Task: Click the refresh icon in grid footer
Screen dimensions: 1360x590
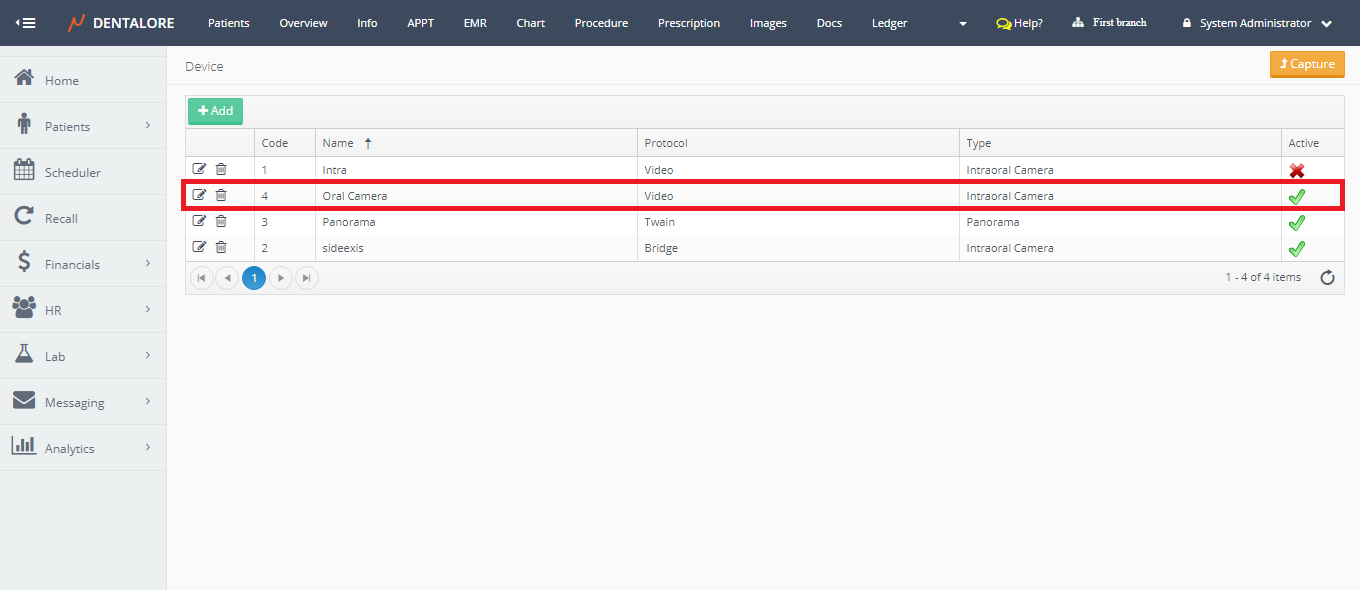Action: [x=1327, y=278]
